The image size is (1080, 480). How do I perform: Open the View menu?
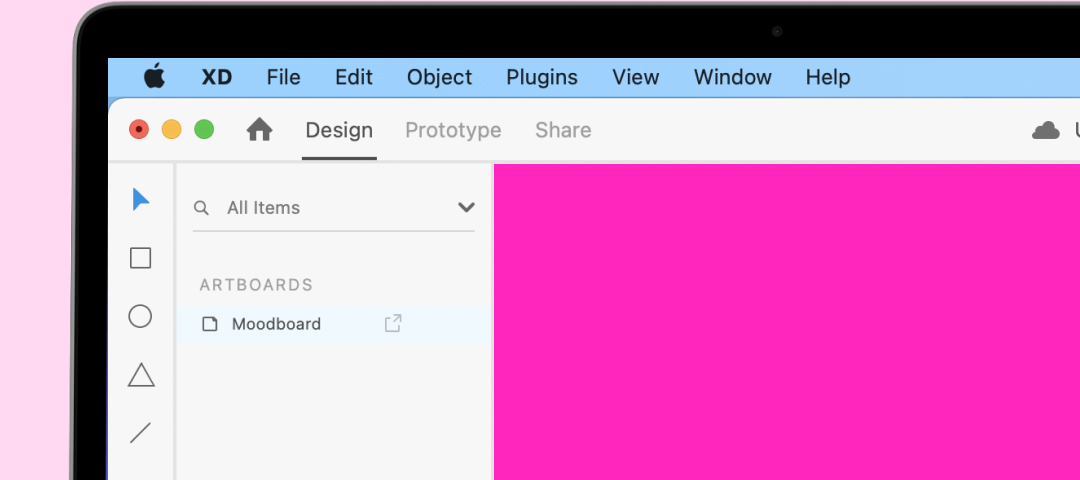[x=635, y=77]
